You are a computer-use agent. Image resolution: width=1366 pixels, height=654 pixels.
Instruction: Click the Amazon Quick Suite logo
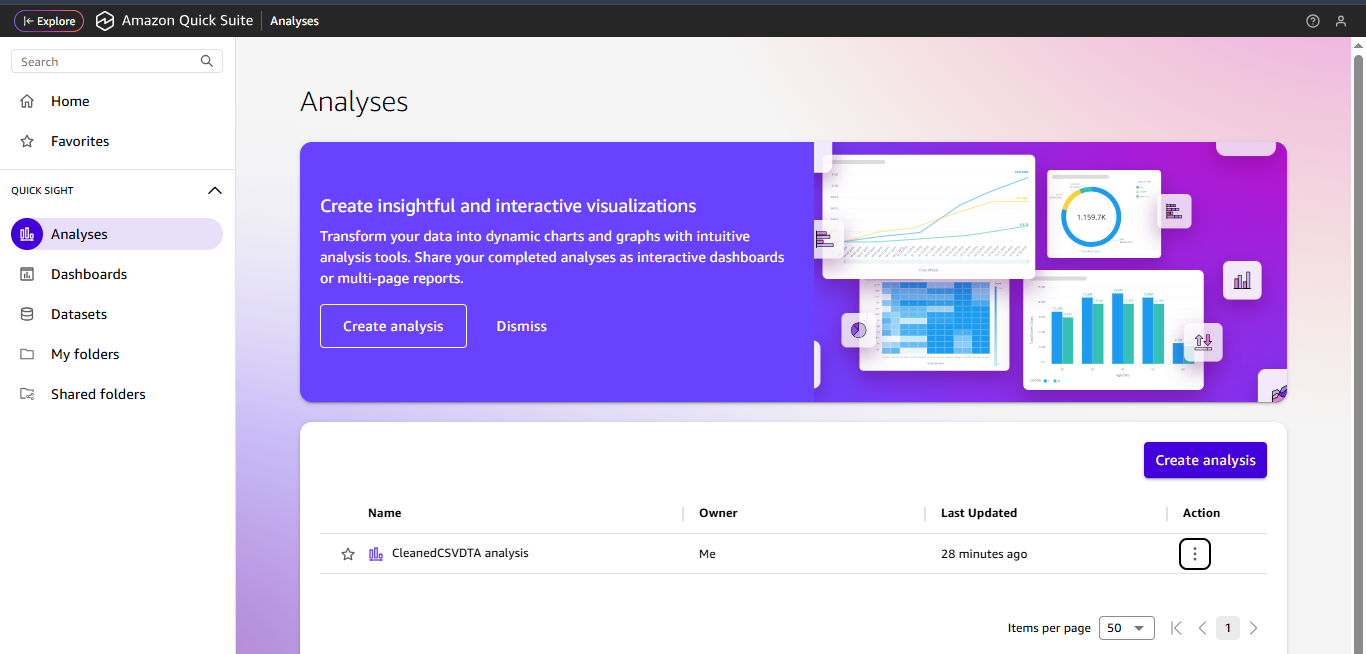point(105,20)
